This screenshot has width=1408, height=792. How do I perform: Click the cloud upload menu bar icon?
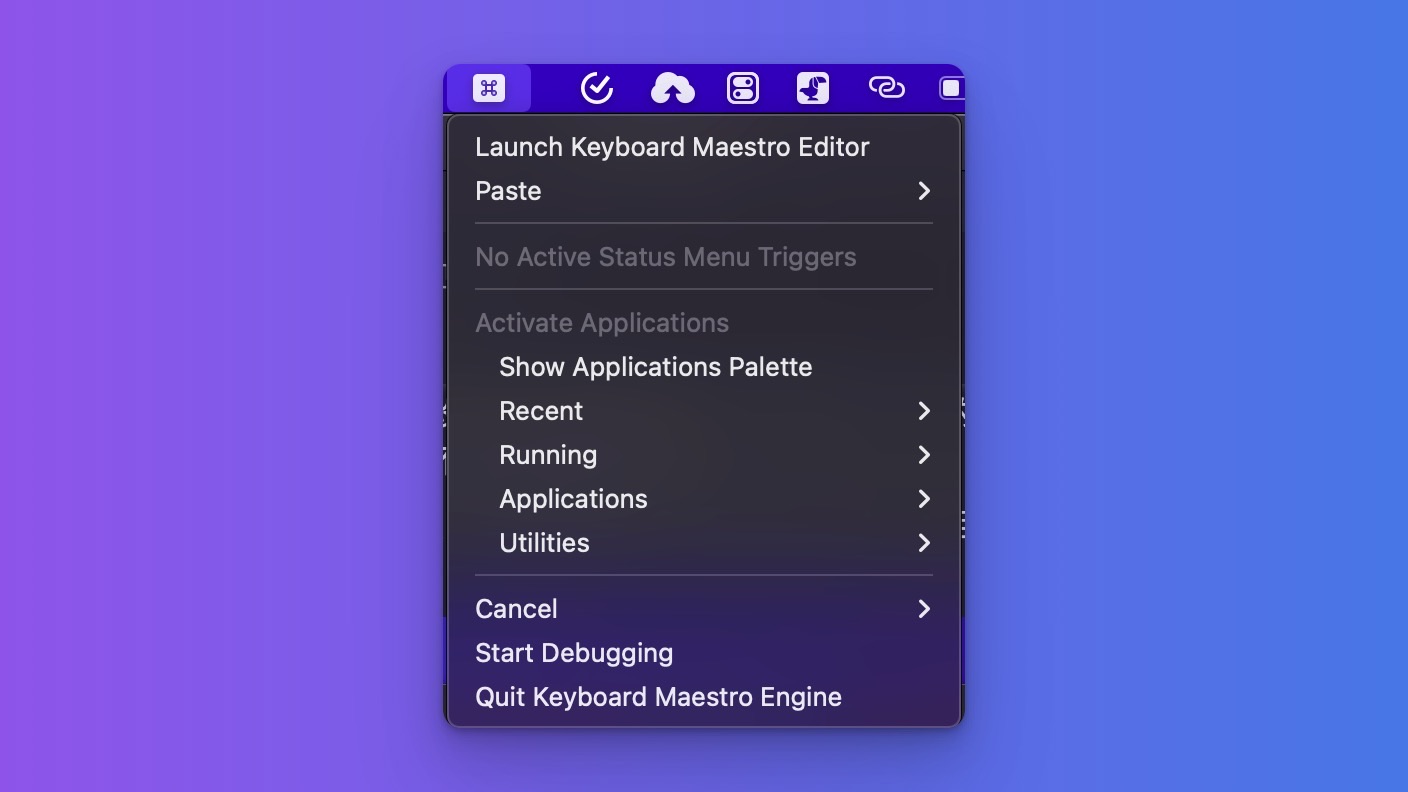pyautogui.click(x=673, y=88)
